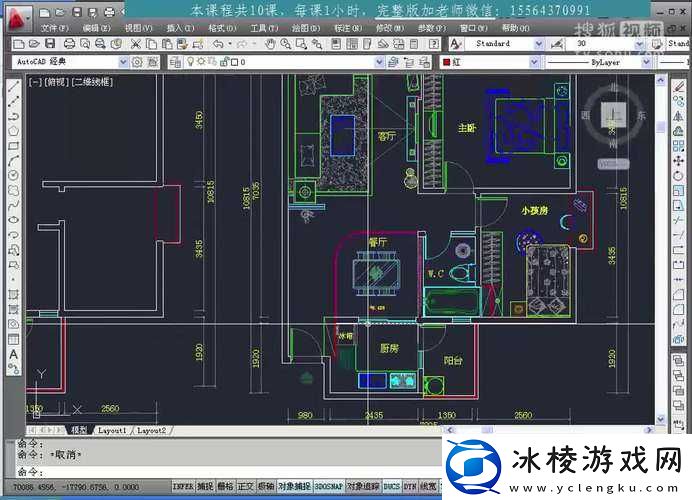The image size is (692, 500).
Task: Toggle DYN dynamic input in status bar
Action: [x=410, y=486]
